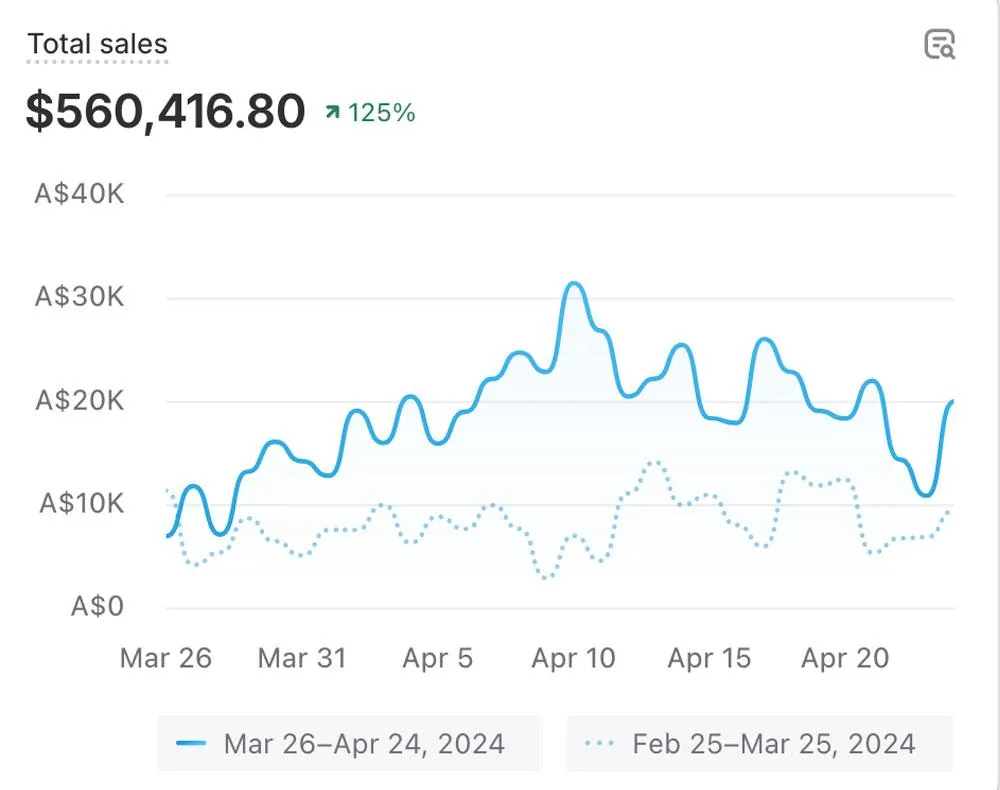Viewport: 1000px width, 790px height.
Task: Select the Apr 10 date label
Action: pyautogui.click(x=573, y=658)
